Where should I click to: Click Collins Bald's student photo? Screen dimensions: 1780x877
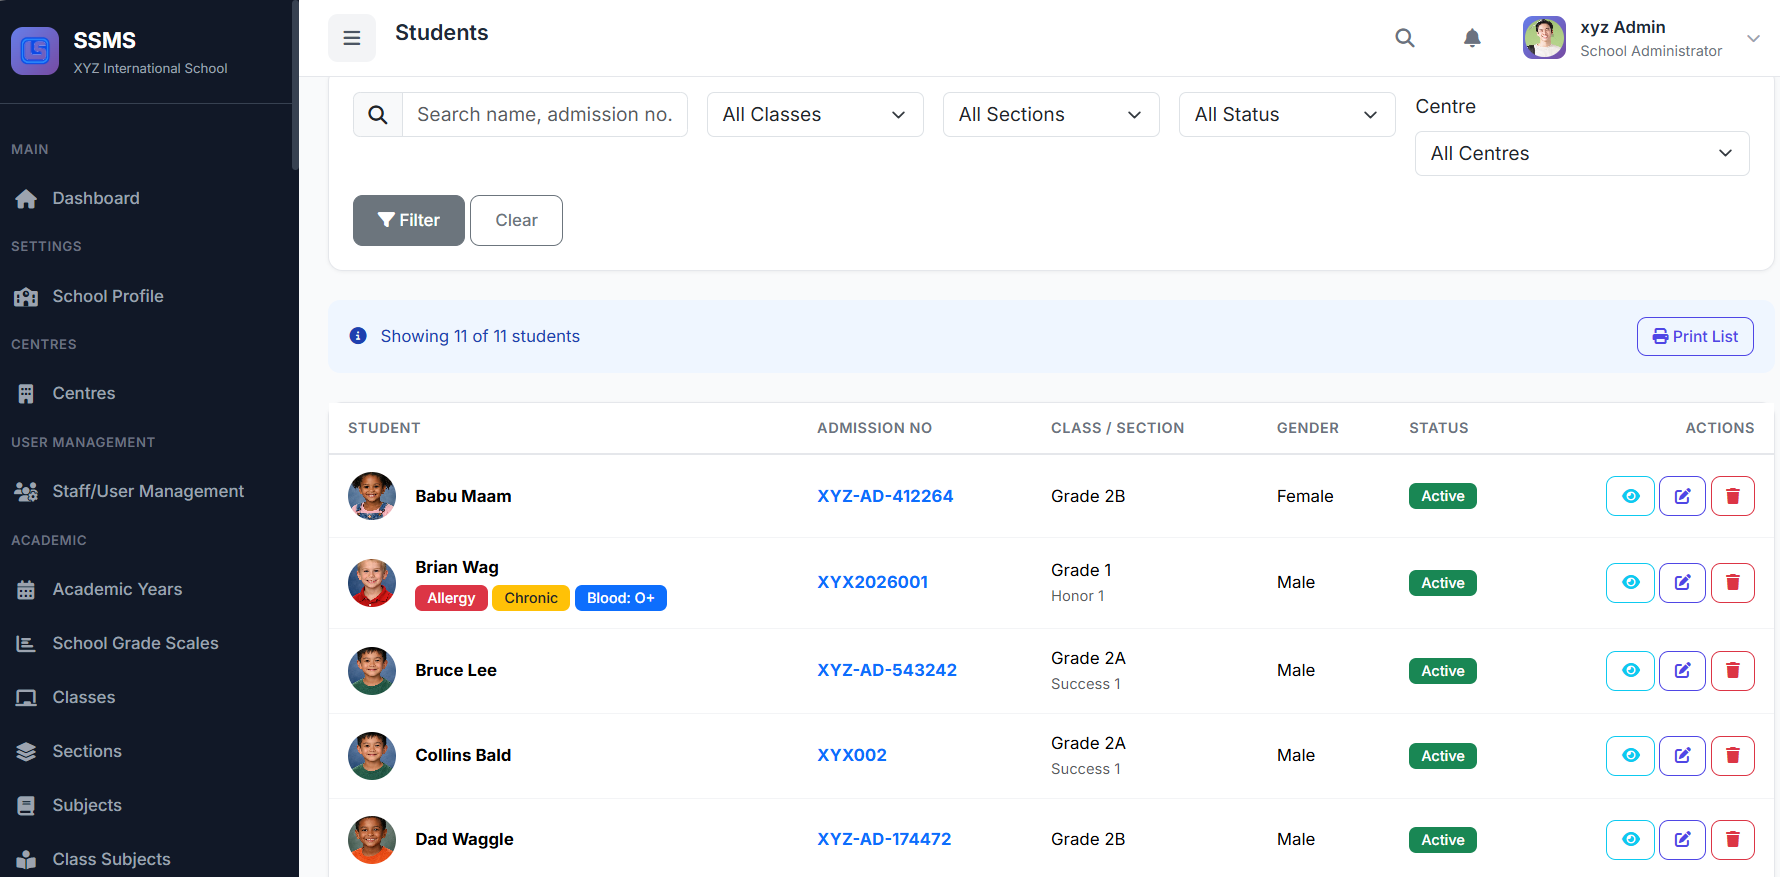pyautogui.click(x=372, y=756)
